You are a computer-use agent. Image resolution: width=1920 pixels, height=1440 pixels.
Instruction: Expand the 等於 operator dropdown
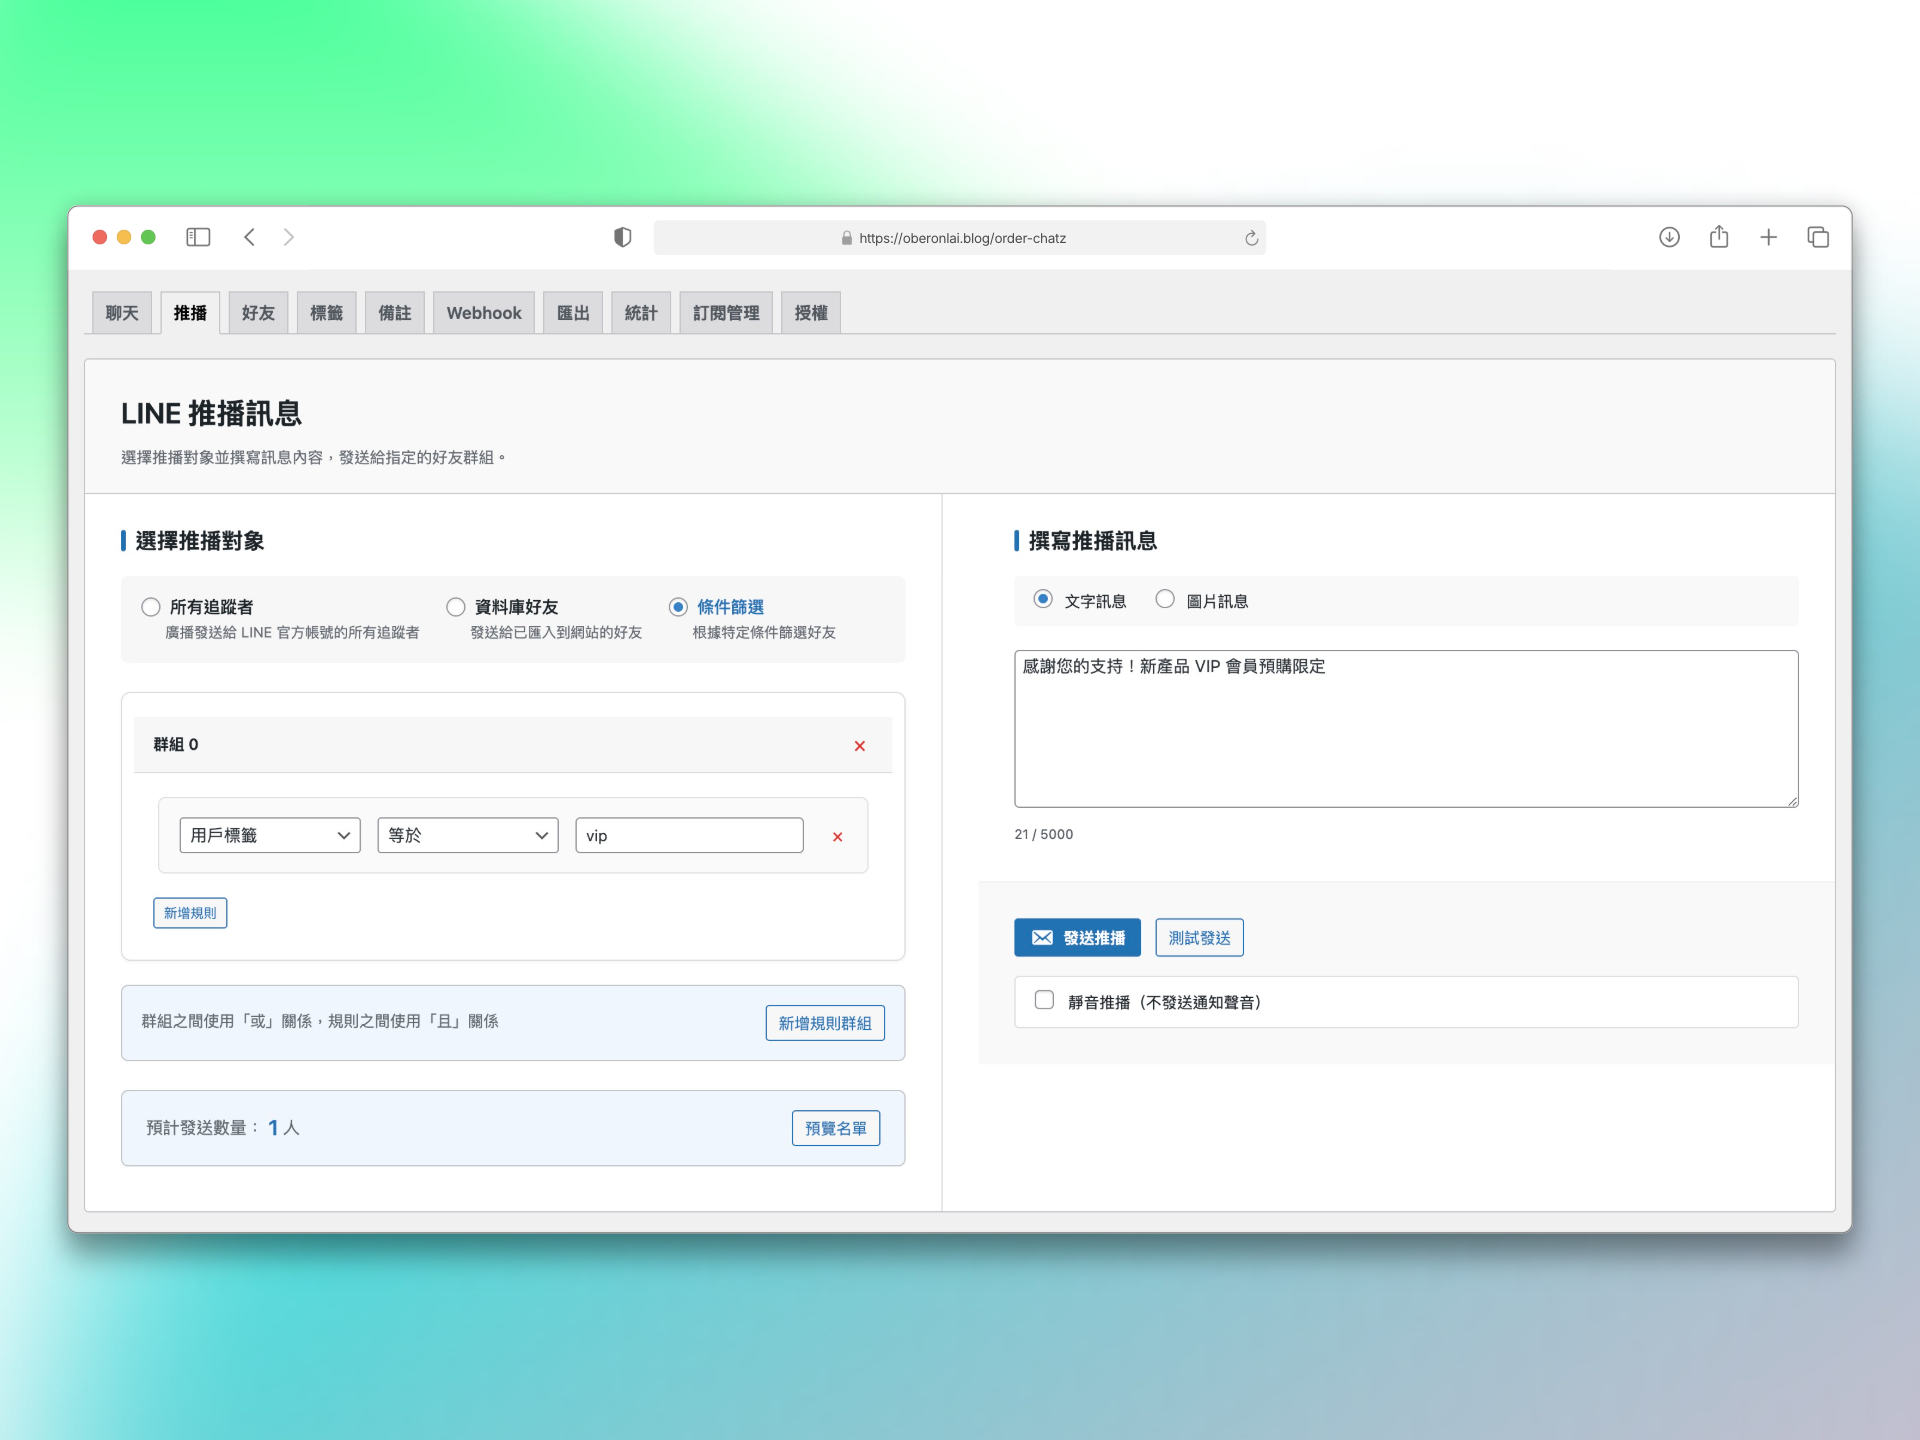[x=467, y=835]
